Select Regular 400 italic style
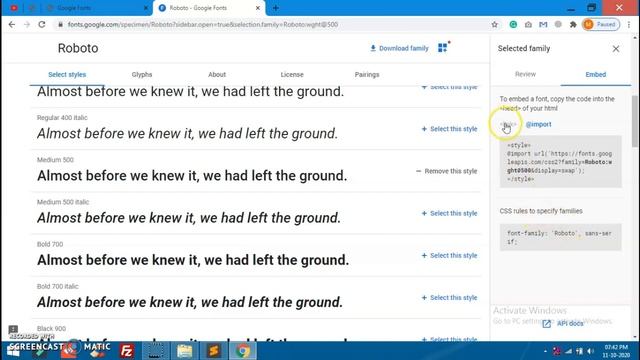Screen dimensions: 640x360 click(449, 129)
